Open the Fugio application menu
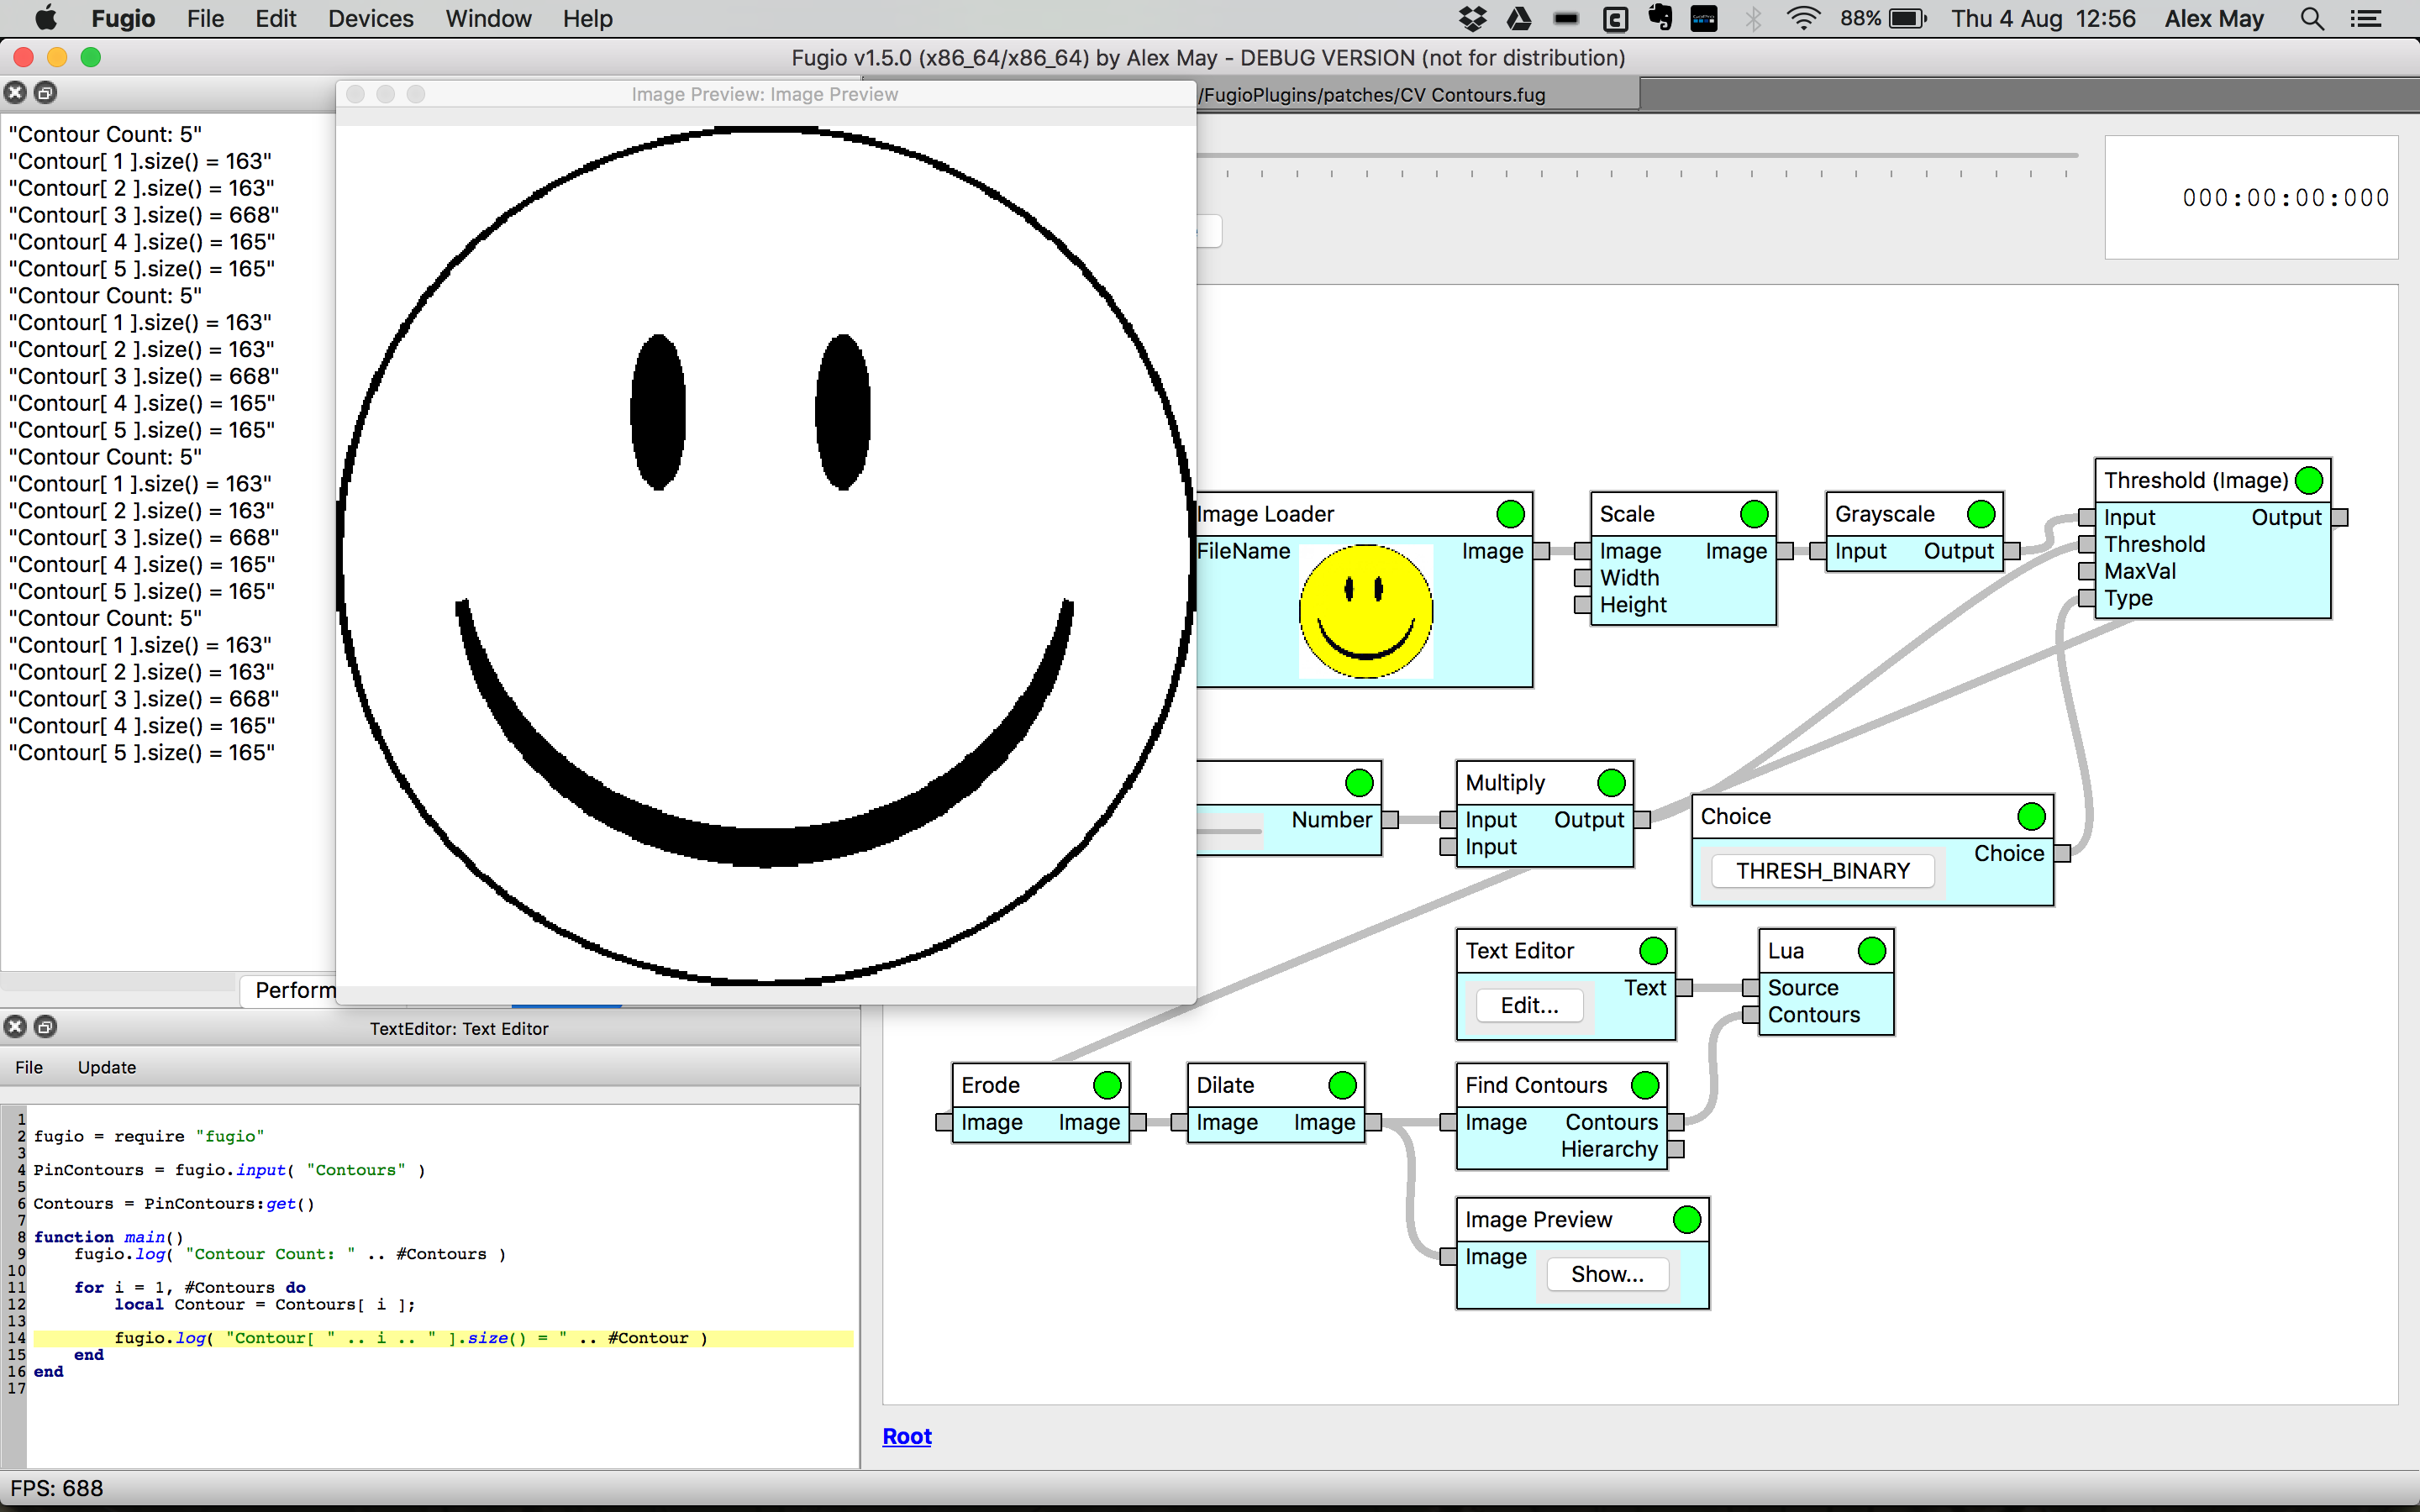Viewport: 2420px width, 1512px height. click(123, 19)
